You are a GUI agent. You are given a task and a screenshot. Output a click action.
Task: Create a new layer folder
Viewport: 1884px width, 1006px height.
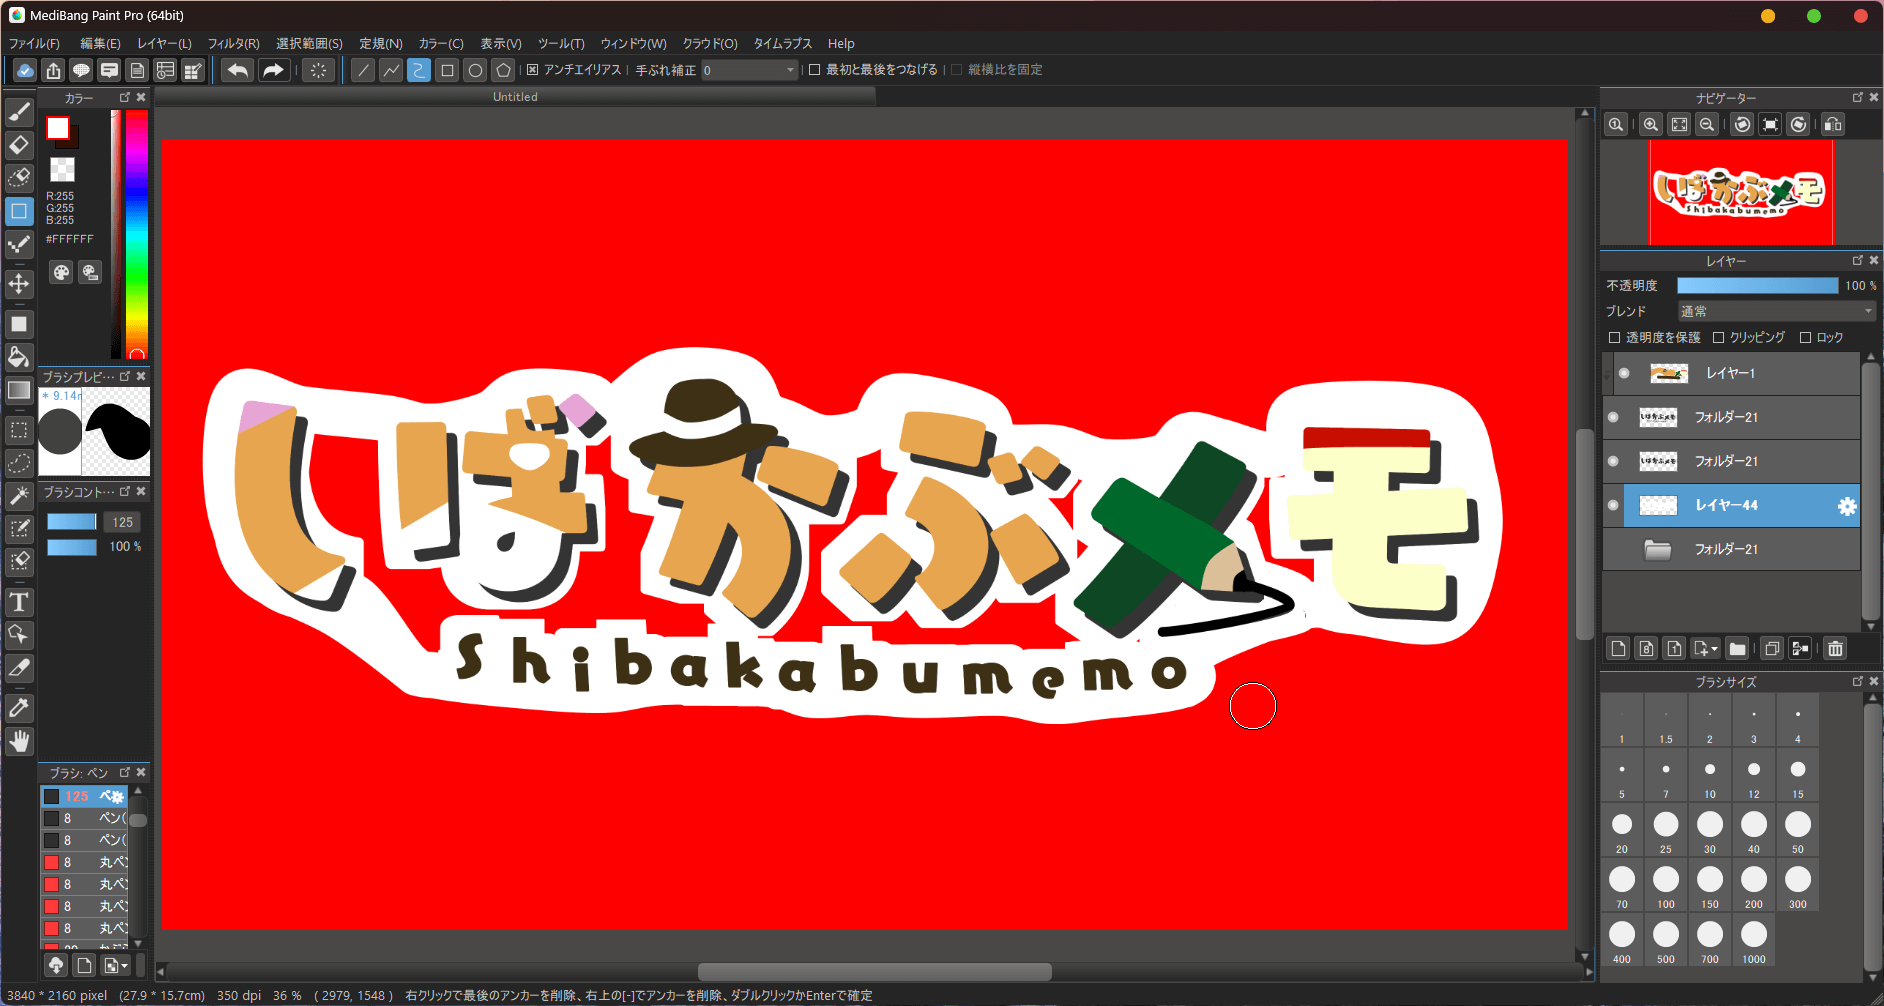pos(1738,648)
